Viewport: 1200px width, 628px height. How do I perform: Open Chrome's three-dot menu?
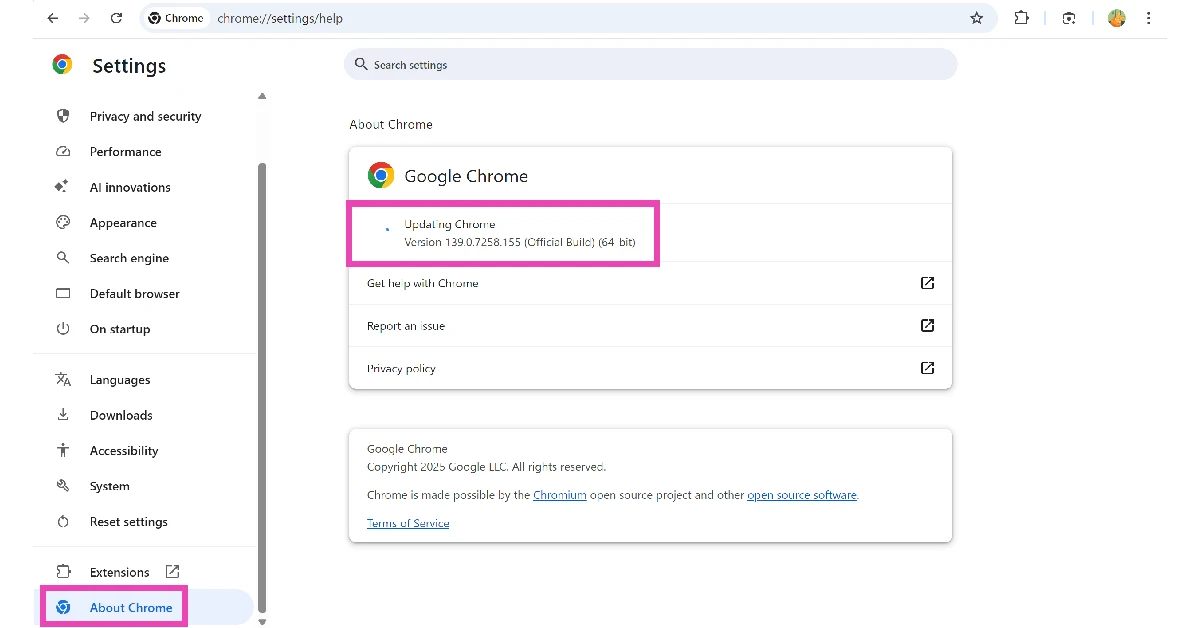tap(1147, 18)
